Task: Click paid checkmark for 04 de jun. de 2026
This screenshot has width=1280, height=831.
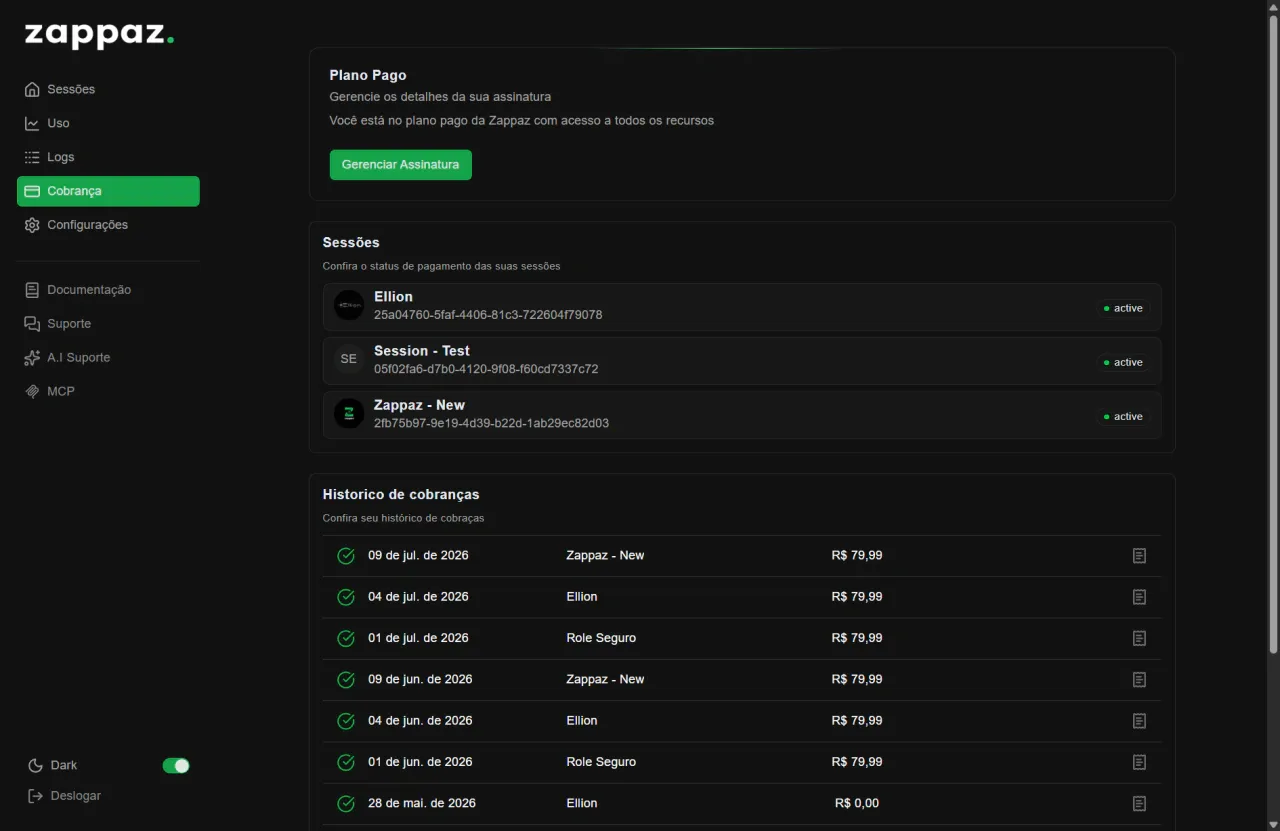Action: click(346, 721)
